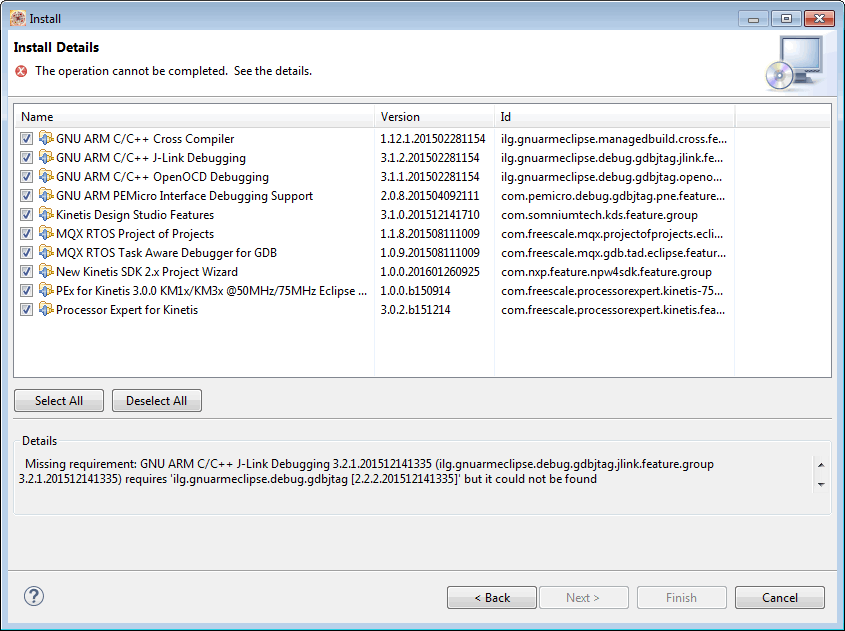Click feature icon beside GNU ARM C/C++ Cross Compiler
This screenshot has width=845, height=631.
coord(46,138)
